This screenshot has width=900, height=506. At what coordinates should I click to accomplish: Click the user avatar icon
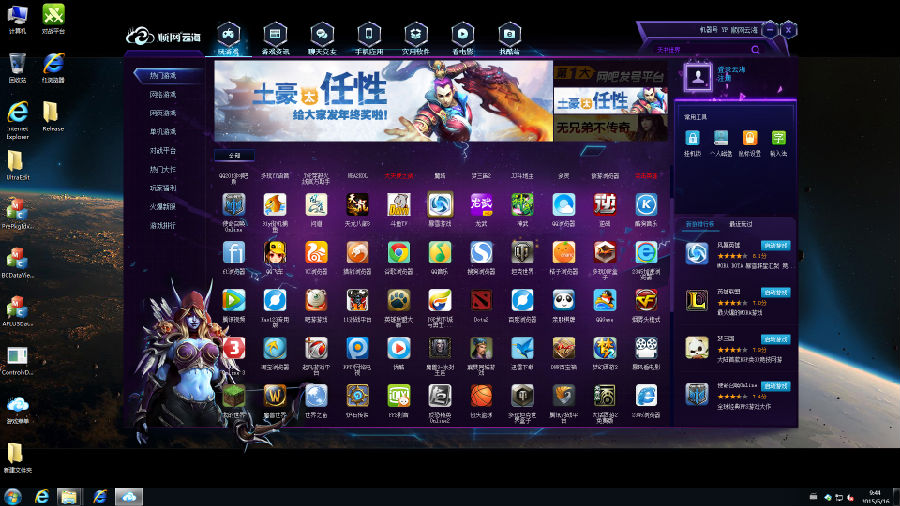pos(696,76)
